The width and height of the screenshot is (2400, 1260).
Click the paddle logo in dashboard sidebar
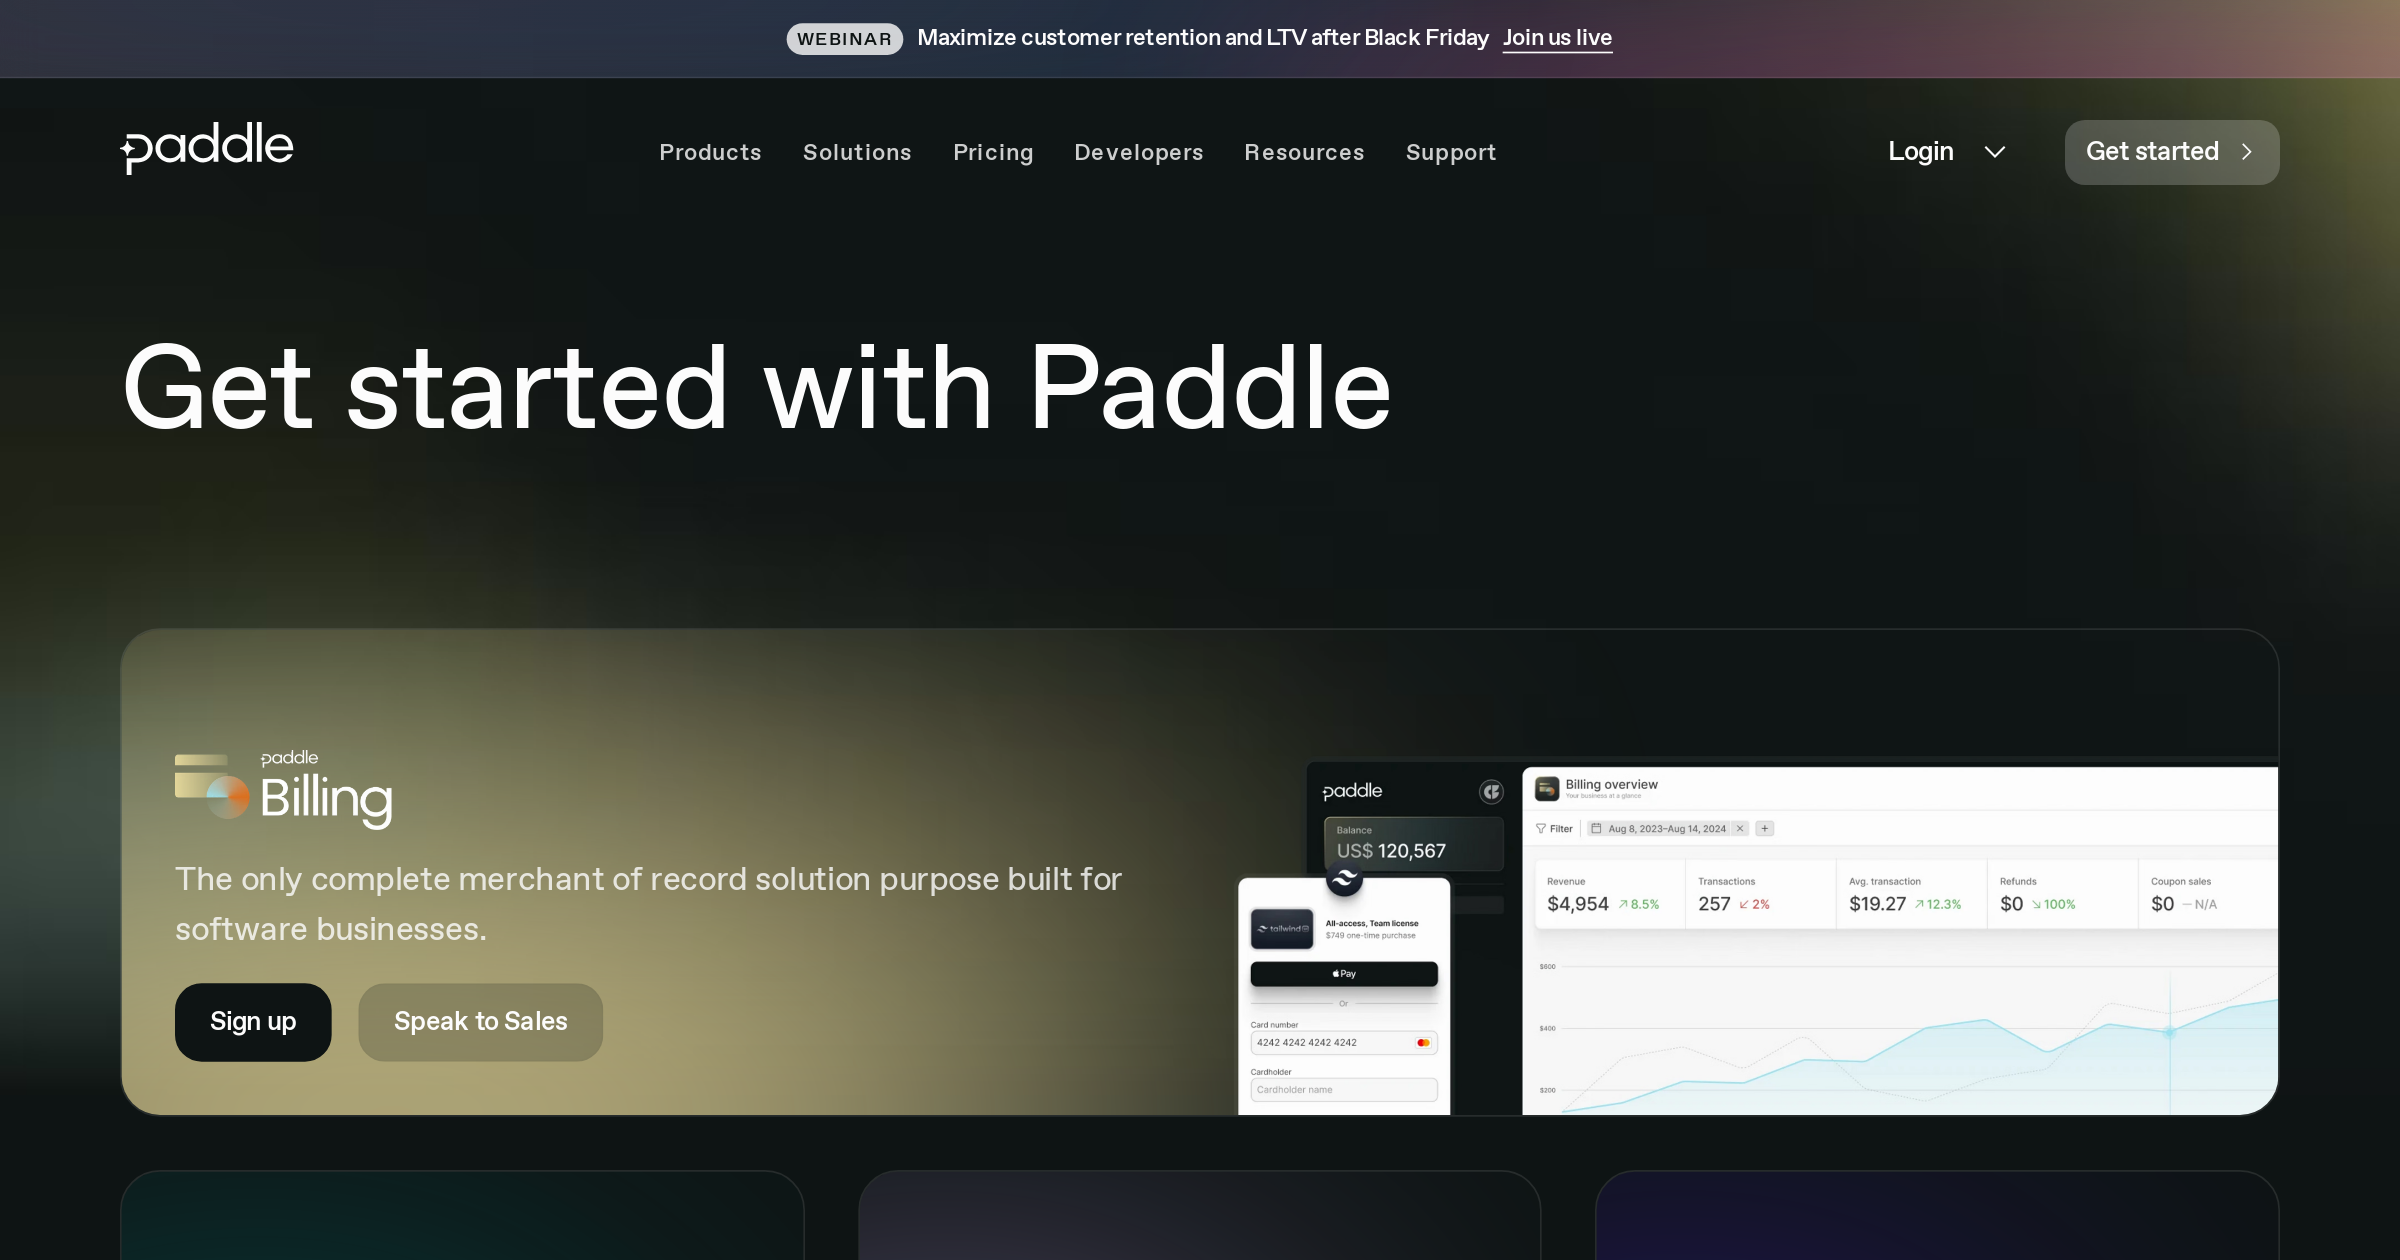pos(1352,791)
